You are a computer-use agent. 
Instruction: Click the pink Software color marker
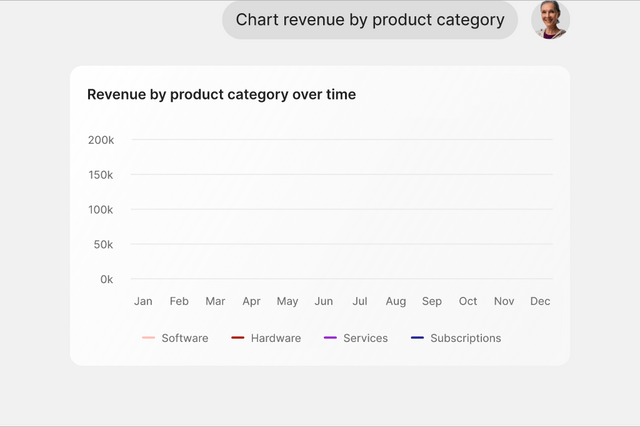click(x=148, y=338)
